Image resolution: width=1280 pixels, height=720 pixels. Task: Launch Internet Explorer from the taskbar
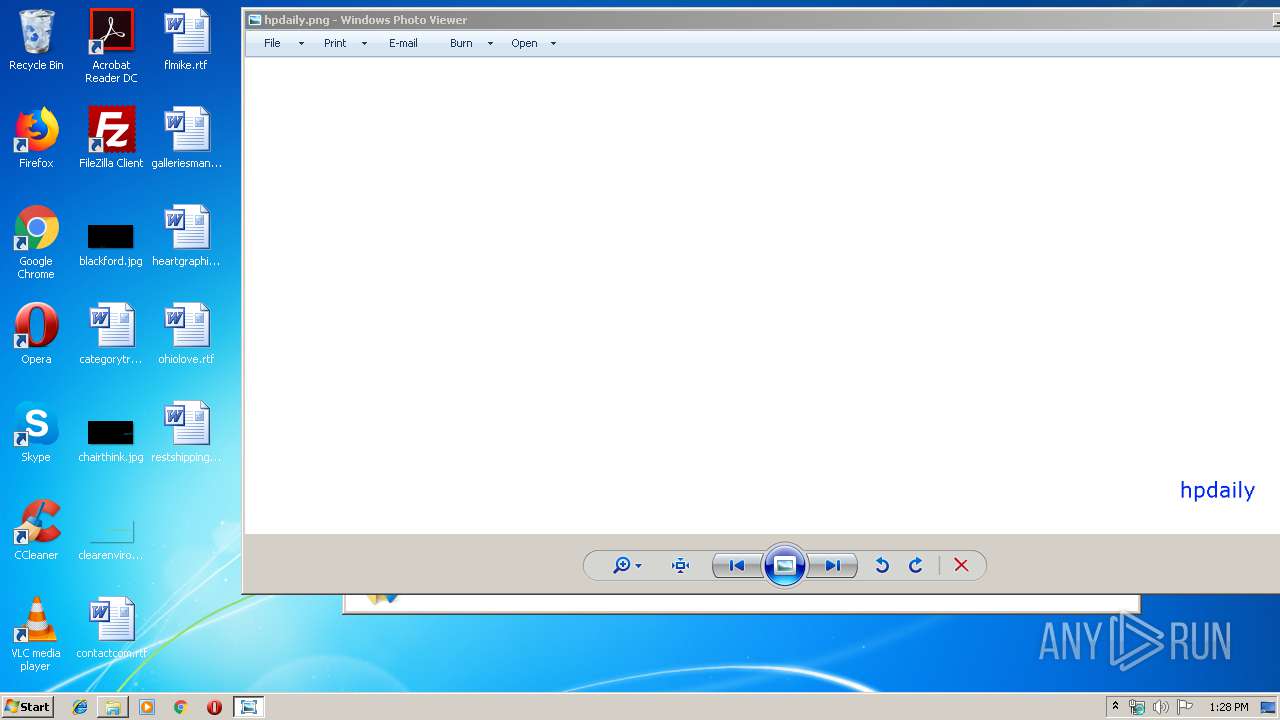(x=80, y=707)
